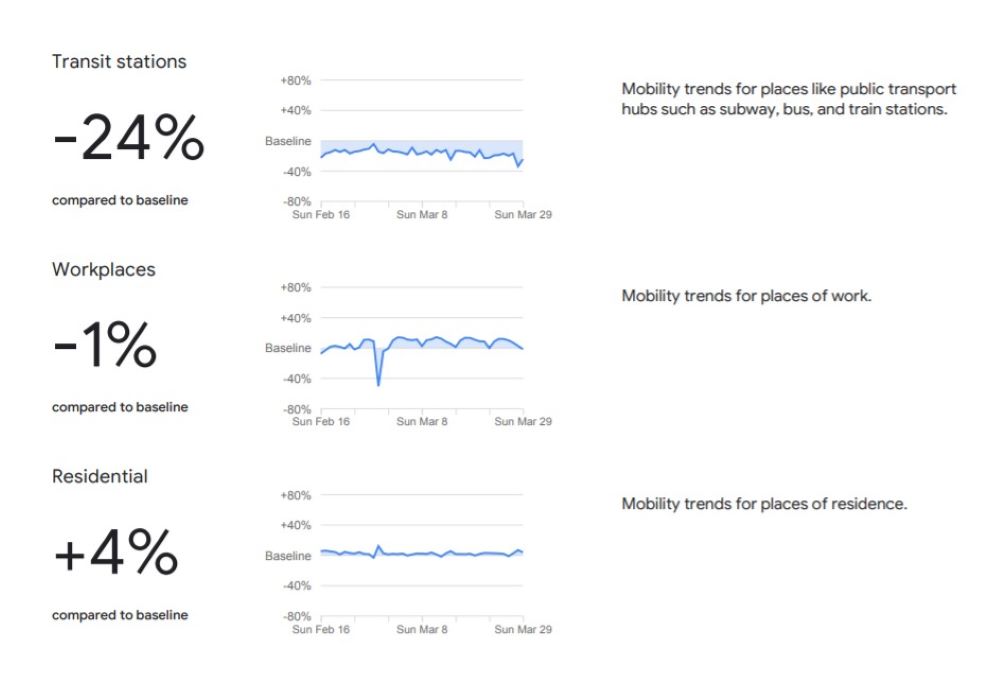Click "Sun Mar 29" under Residential chart

click(524, 630)
